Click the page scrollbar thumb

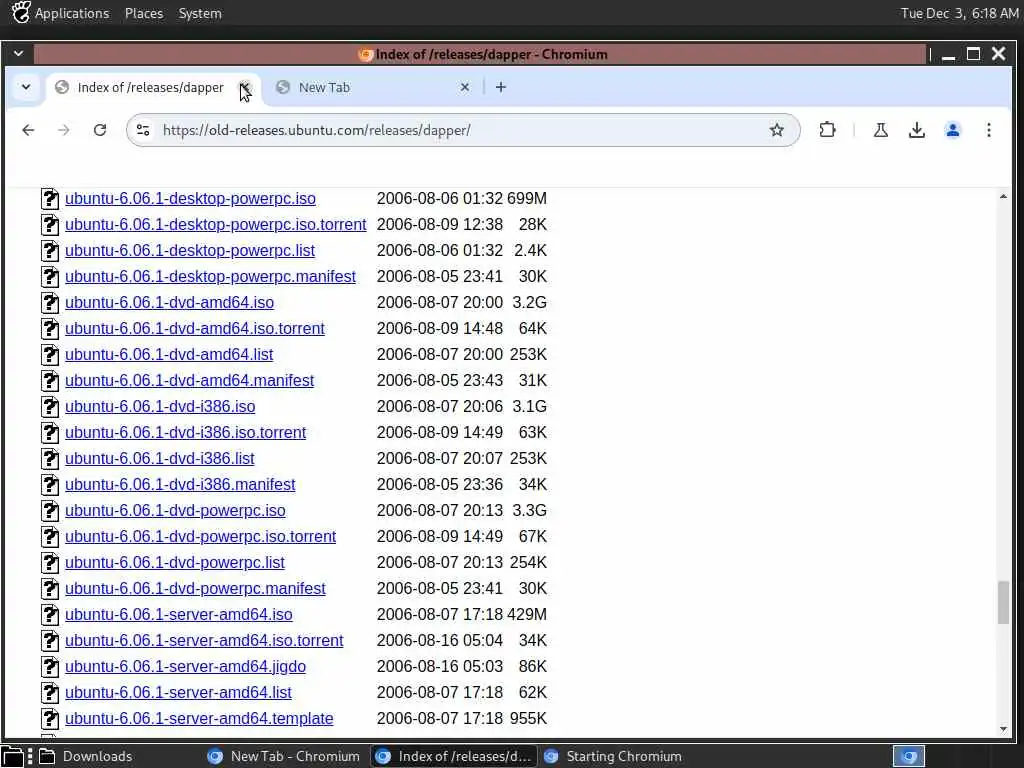[x=1003, y=603]
